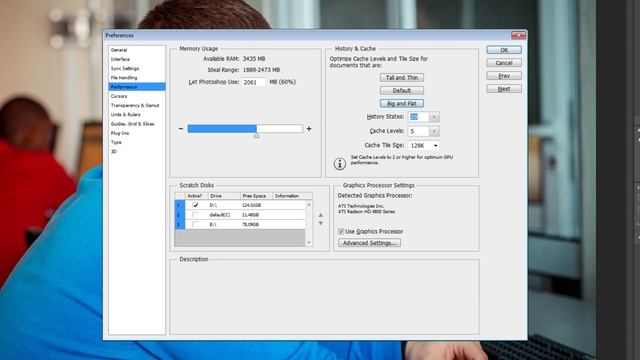The image size is (640, 360).
Task: Open Sync Settings in the sidebar
Action: (x=125, y=69)
